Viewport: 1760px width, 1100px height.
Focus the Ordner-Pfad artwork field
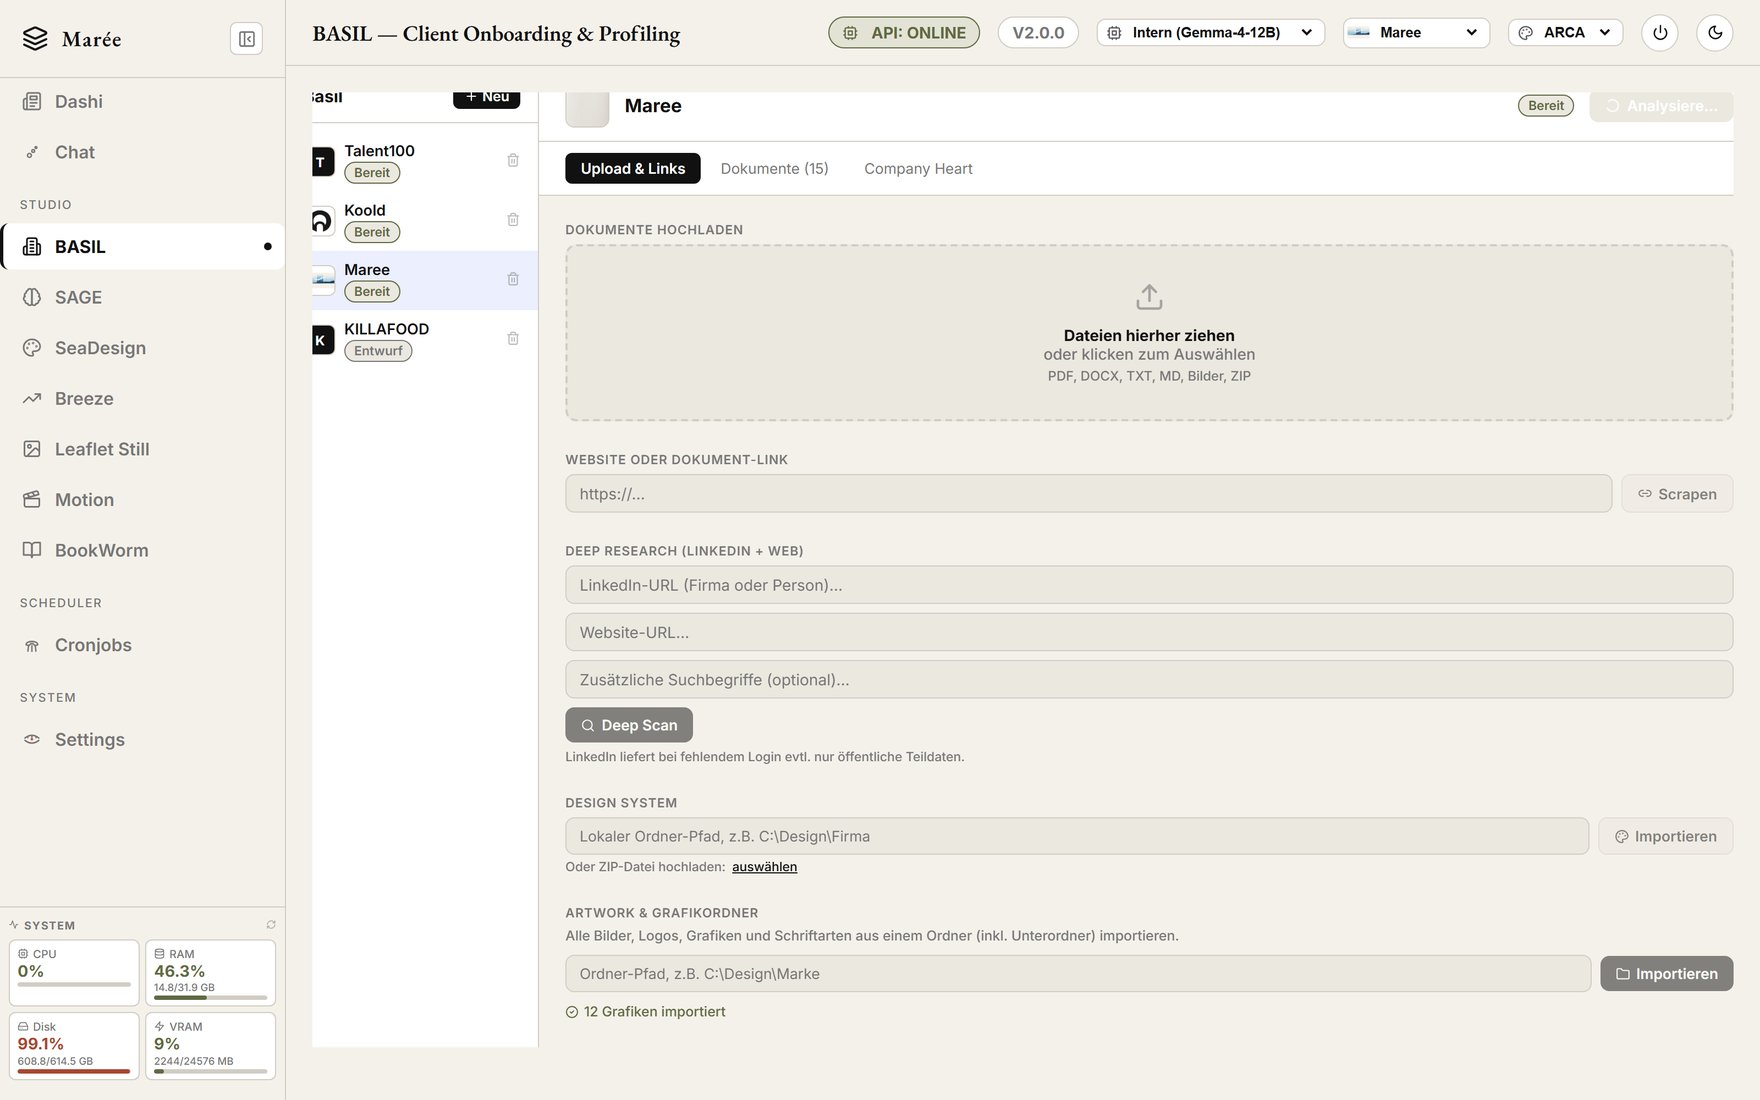tap(1078, 974)
